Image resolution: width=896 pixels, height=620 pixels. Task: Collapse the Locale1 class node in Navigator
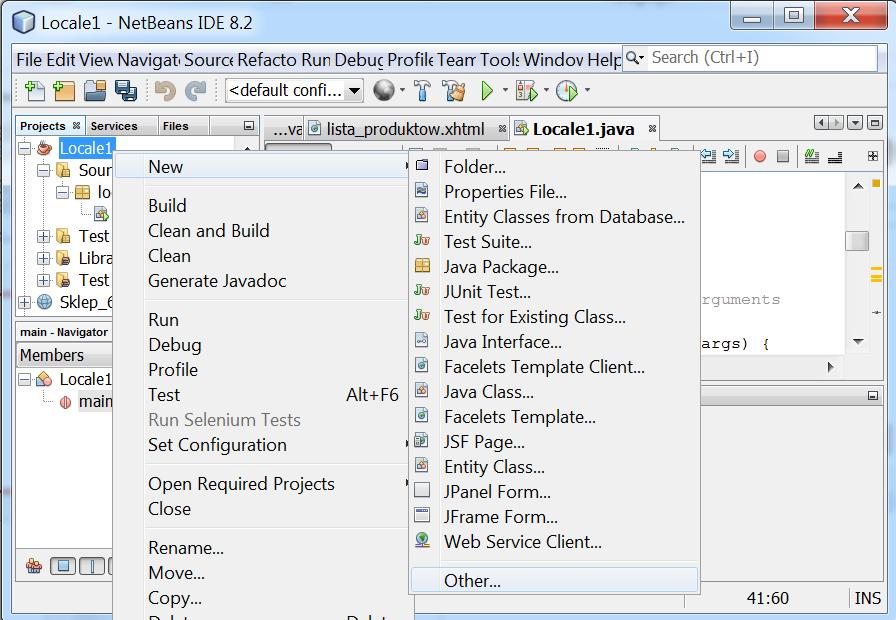tap(25, 379)
